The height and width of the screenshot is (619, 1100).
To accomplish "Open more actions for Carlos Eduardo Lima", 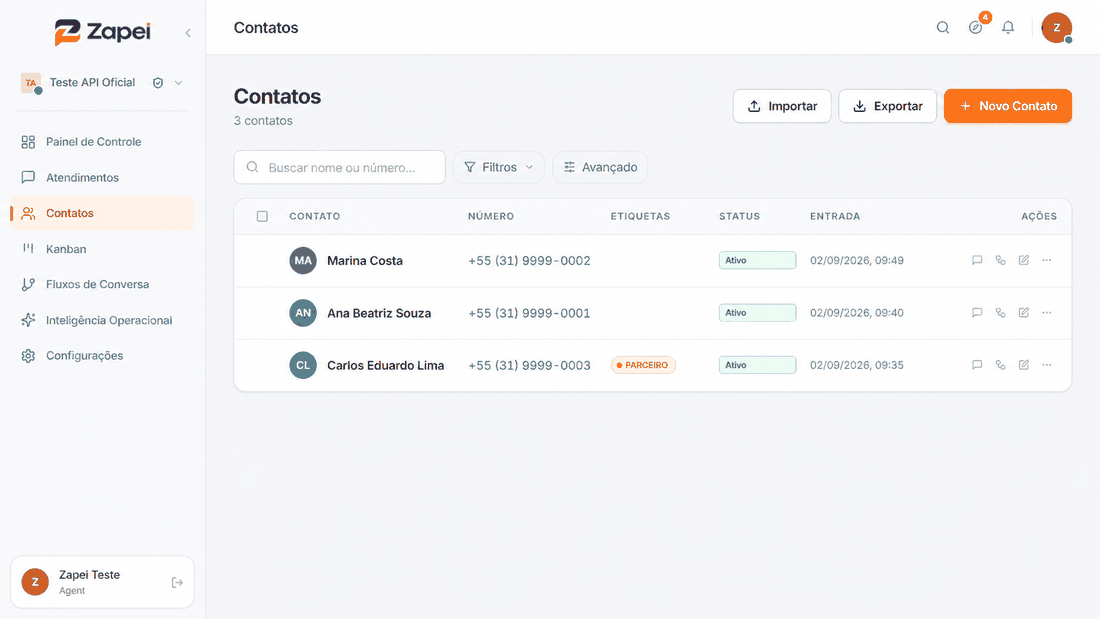I will [1047, 365].
